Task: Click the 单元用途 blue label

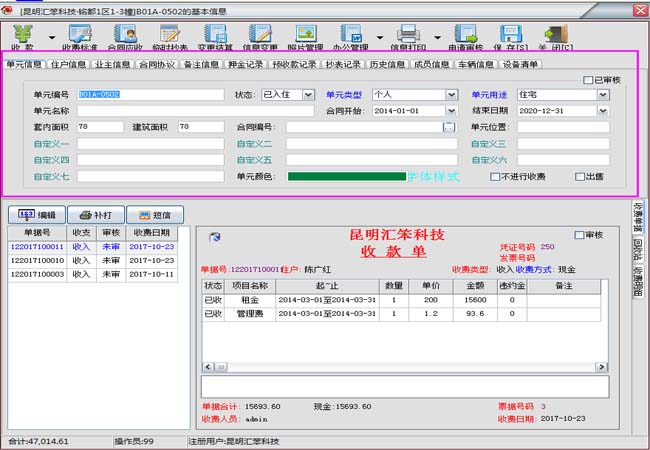Action: pyautogui.click(x=489, y=95)
